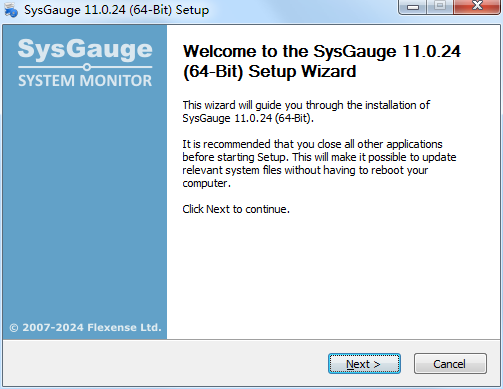
Task: Click the Next button to continue setup
Action: (x=364, y=364)
